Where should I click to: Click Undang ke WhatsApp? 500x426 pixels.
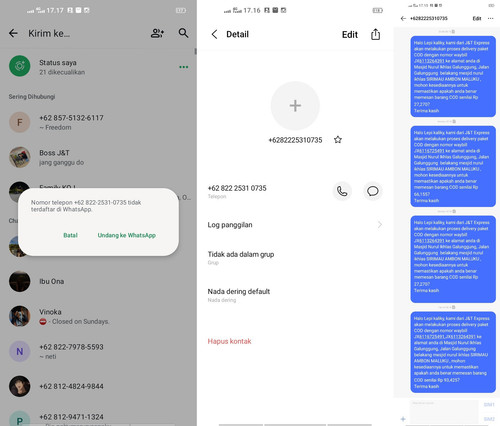tap(127, 235)
